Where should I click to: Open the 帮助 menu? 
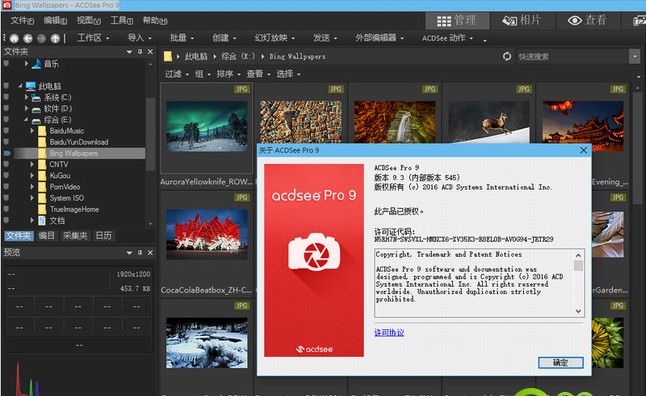[155, 21]
